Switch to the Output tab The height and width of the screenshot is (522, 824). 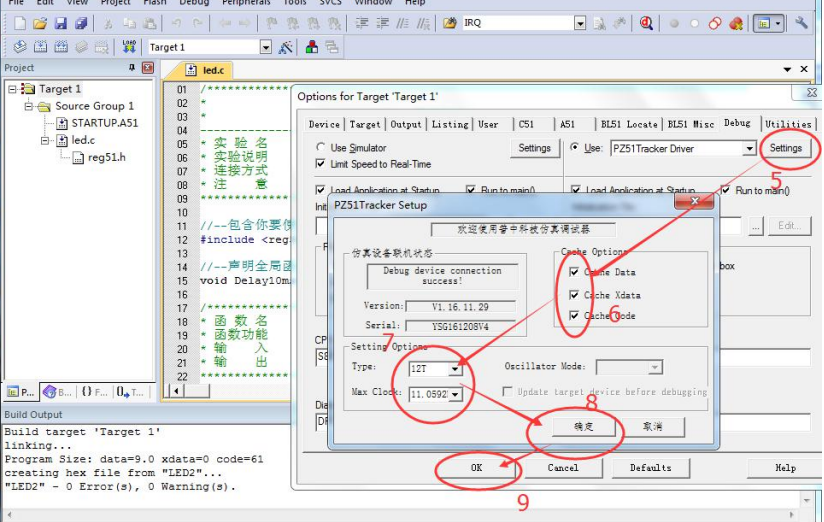tap(406, 125)
